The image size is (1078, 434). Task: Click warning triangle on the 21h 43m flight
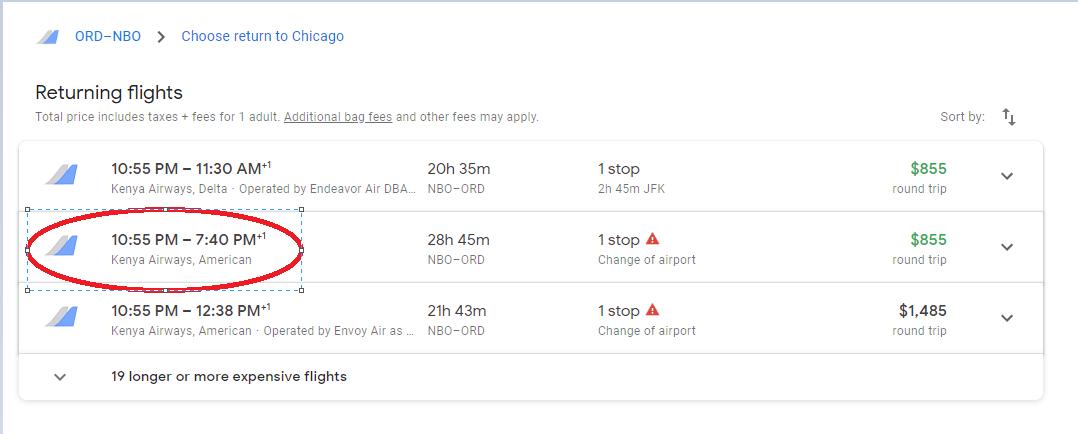[652, 310]
